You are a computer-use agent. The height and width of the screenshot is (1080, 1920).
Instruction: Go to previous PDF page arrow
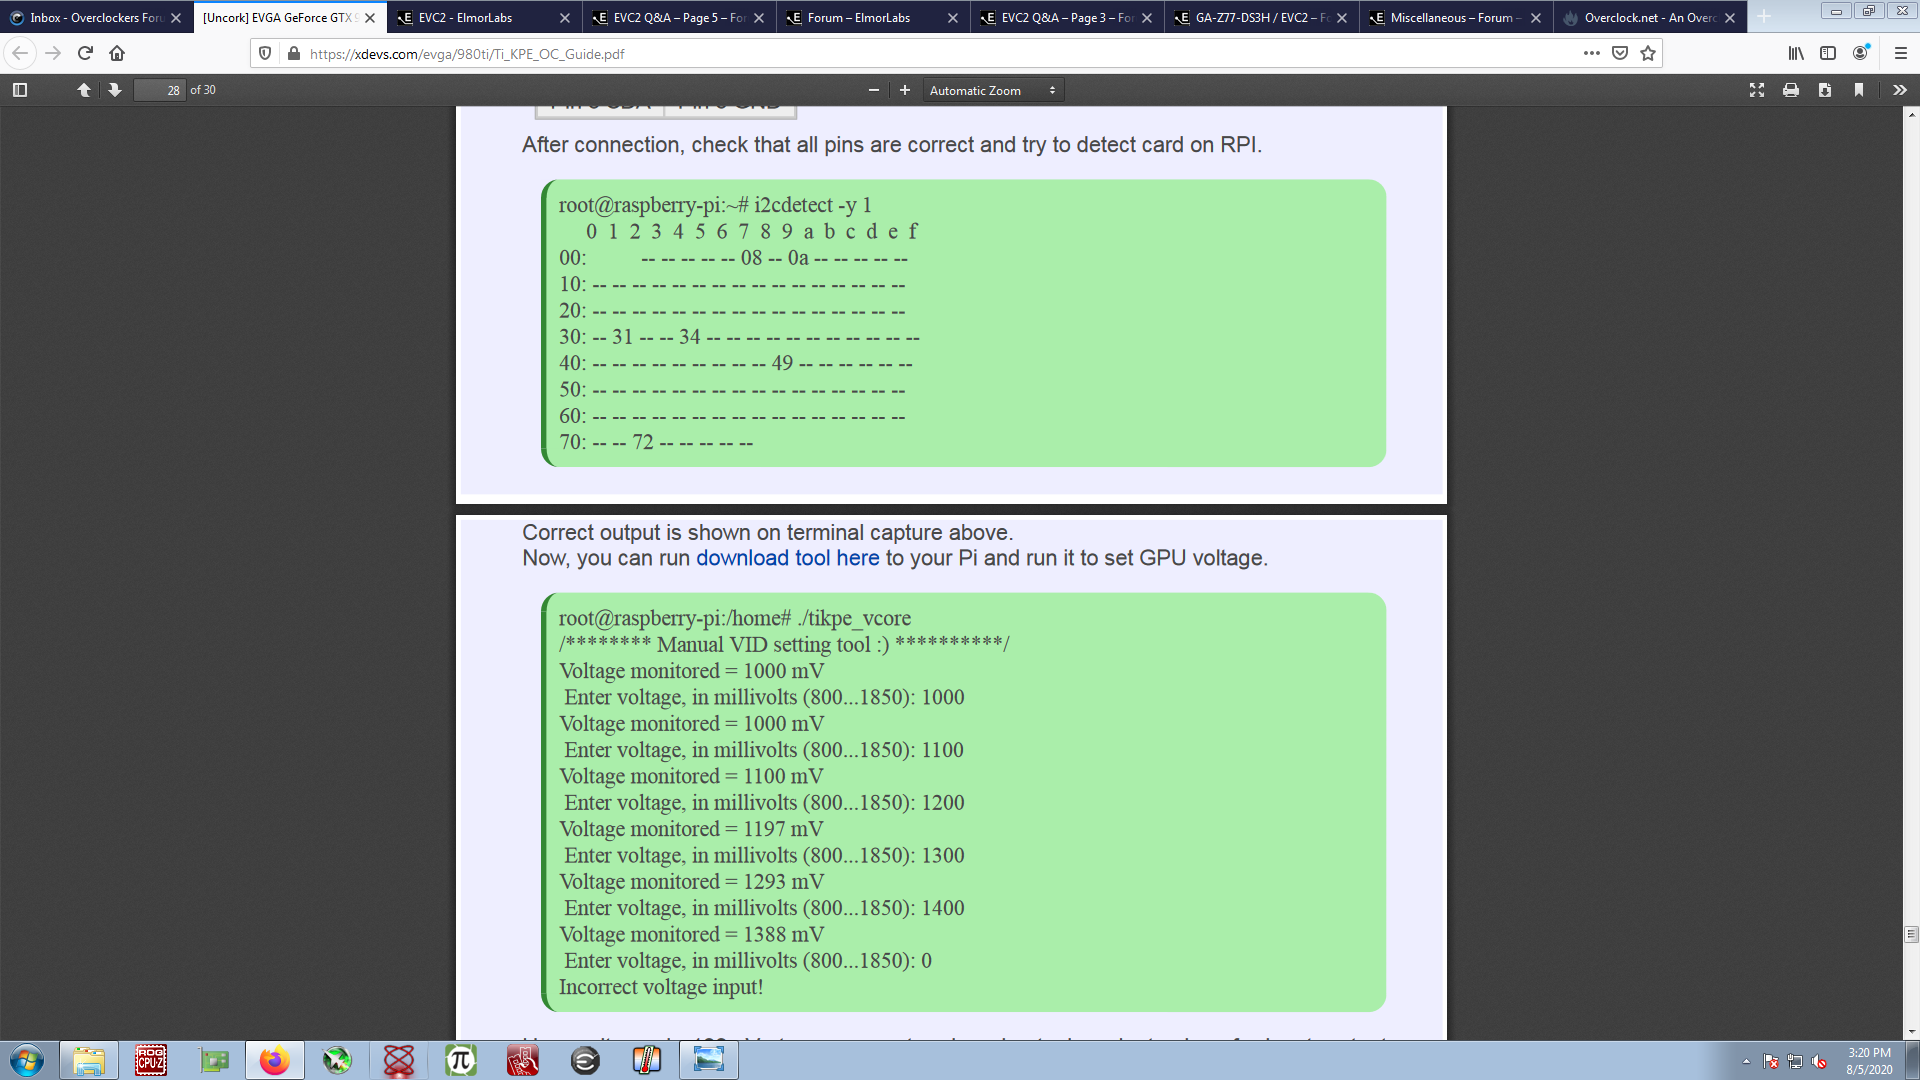84,90
